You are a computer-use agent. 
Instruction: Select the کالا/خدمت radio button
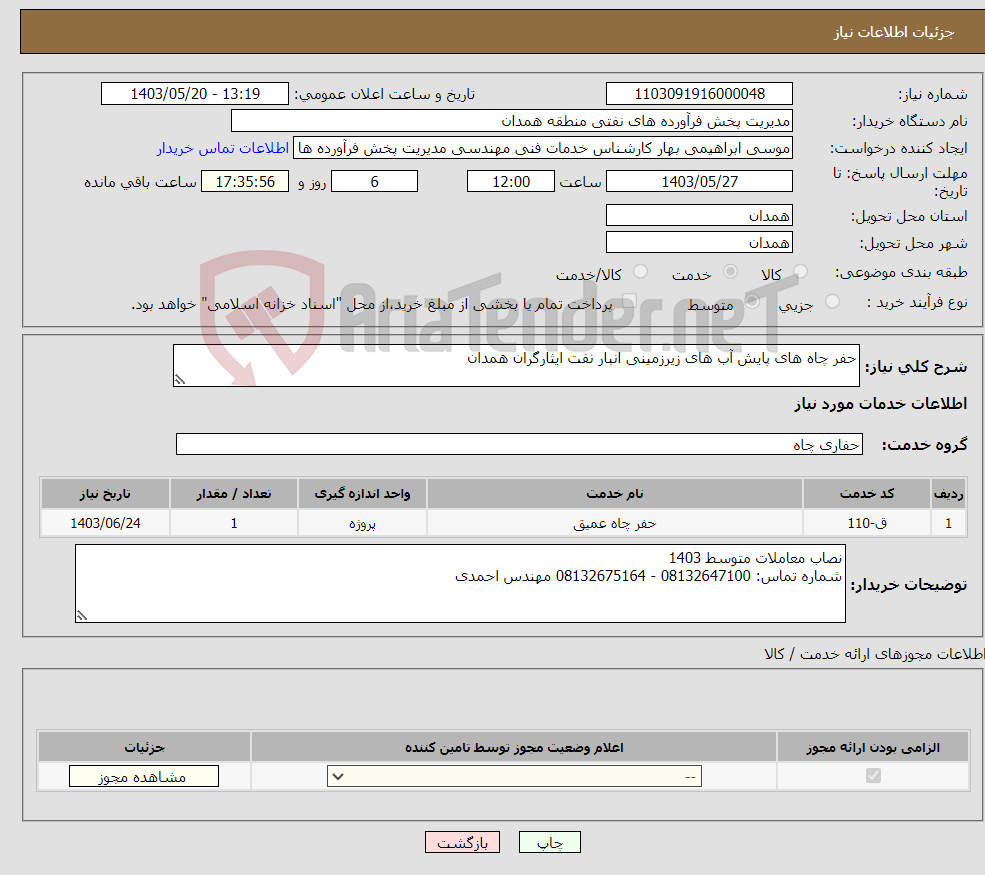pos(640,272)
